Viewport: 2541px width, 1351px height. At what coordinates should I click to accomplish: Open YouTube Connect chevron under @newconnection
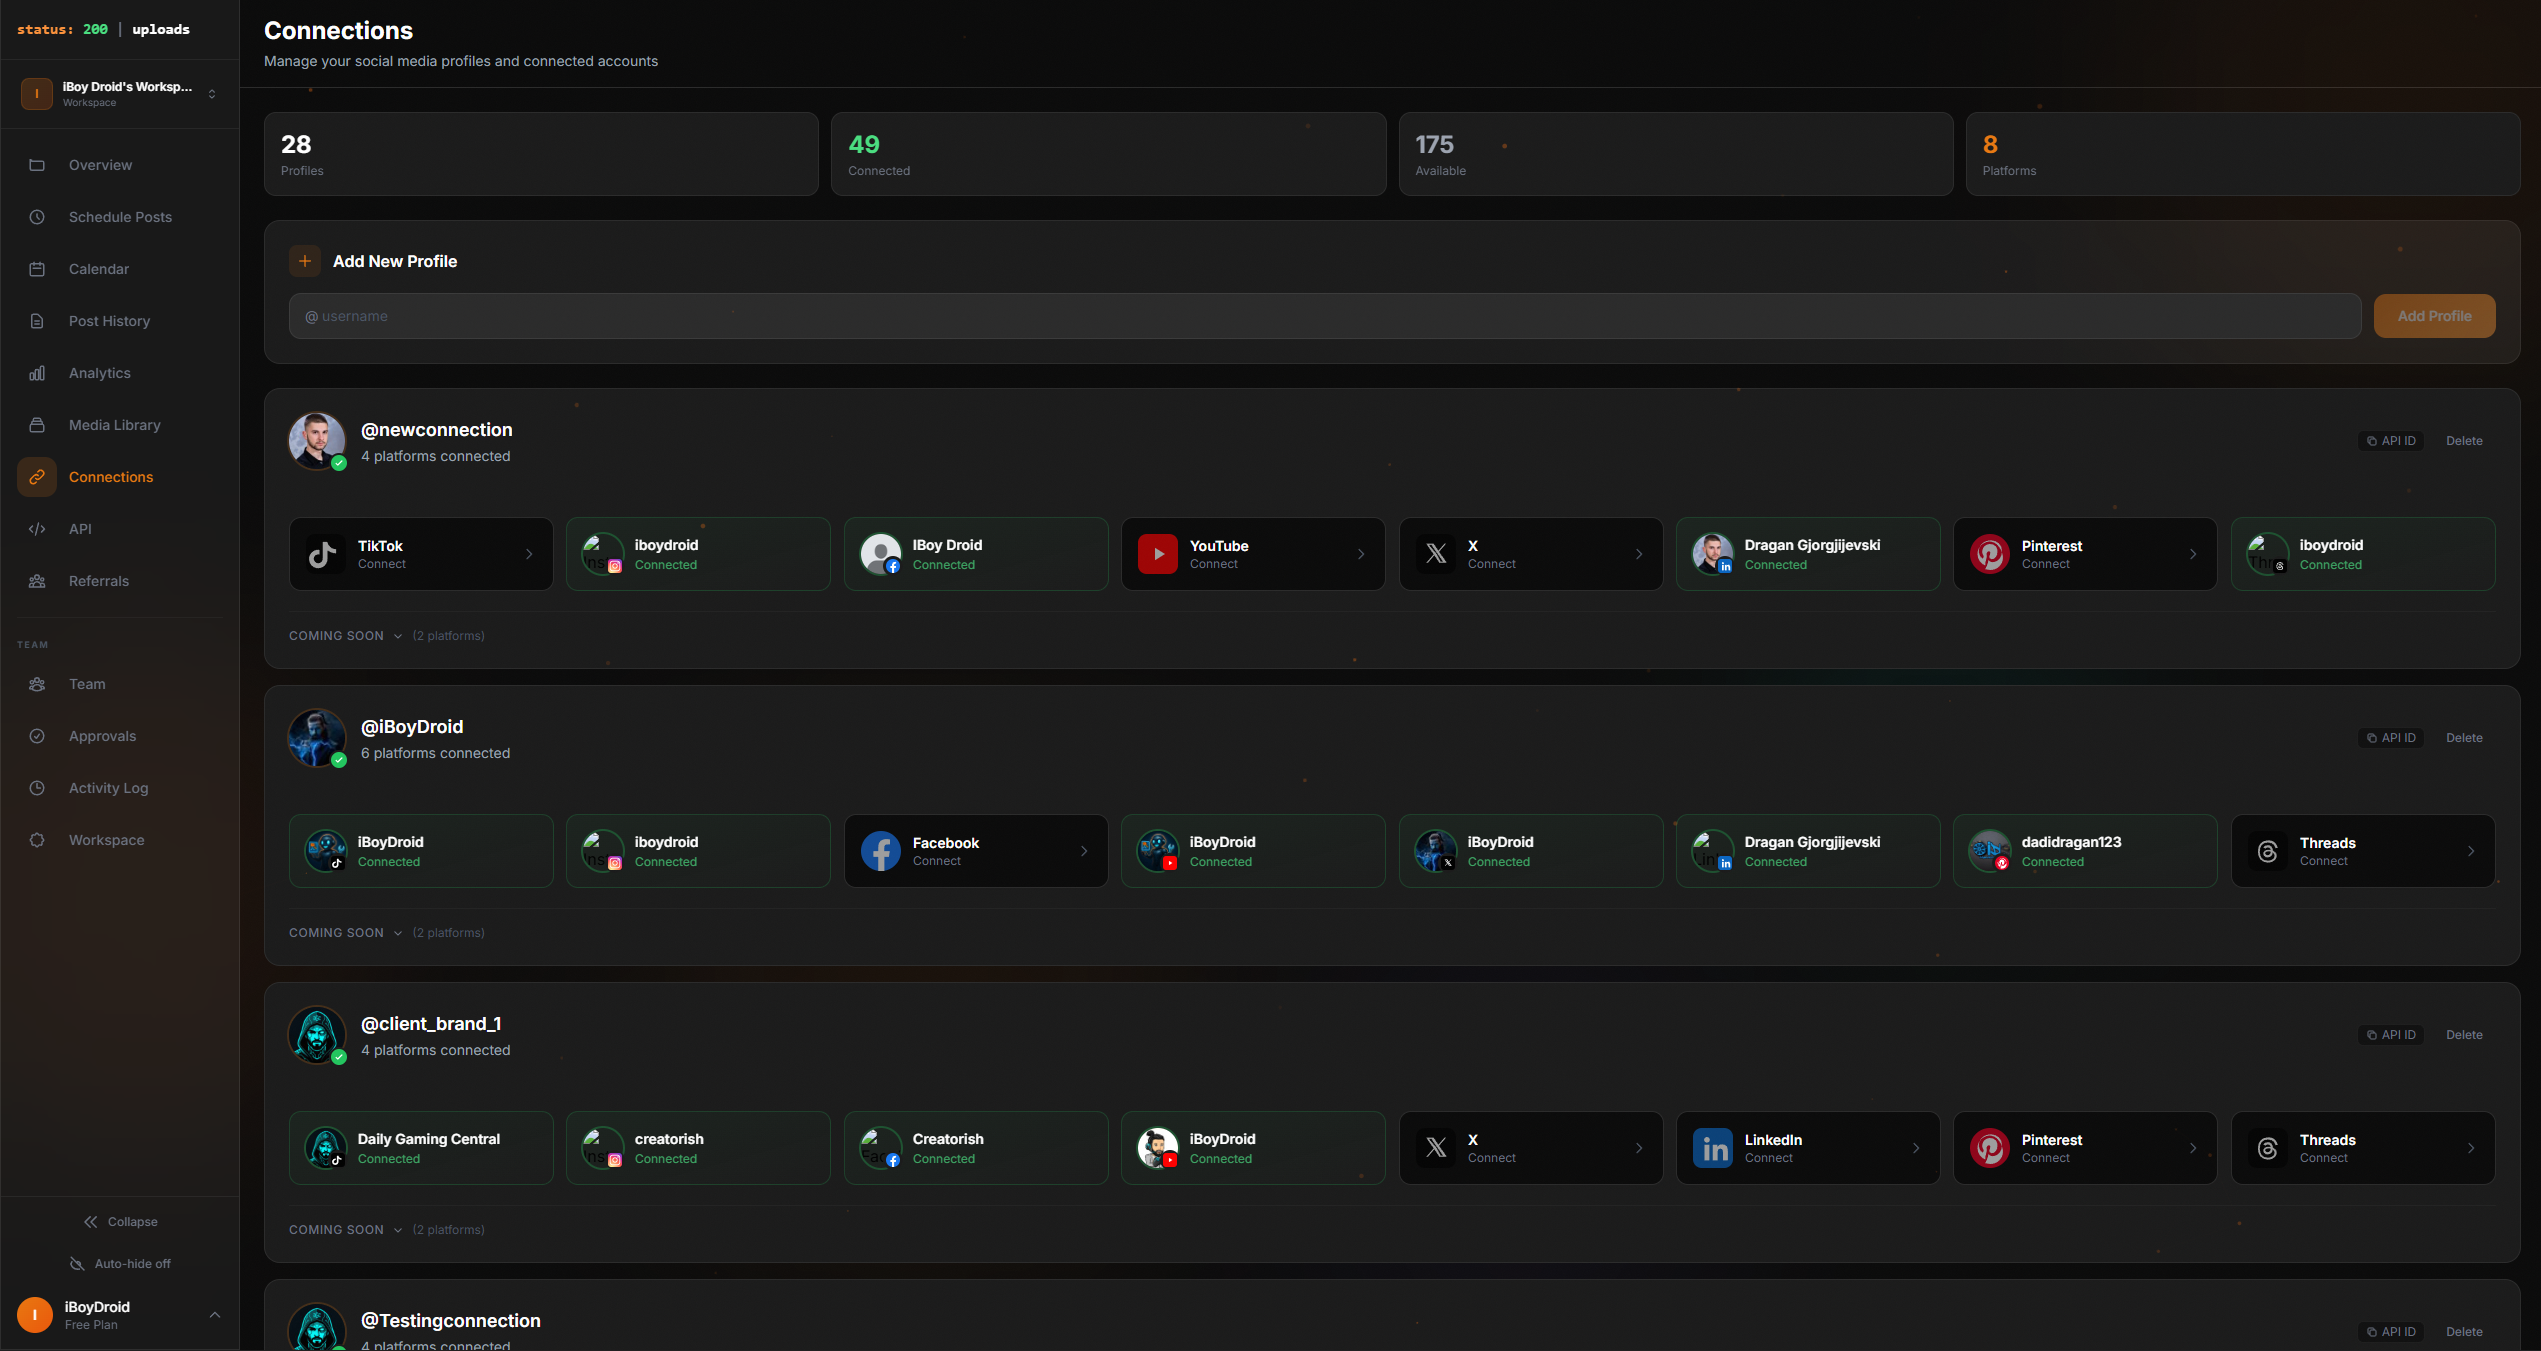[x=1361, y=554]
